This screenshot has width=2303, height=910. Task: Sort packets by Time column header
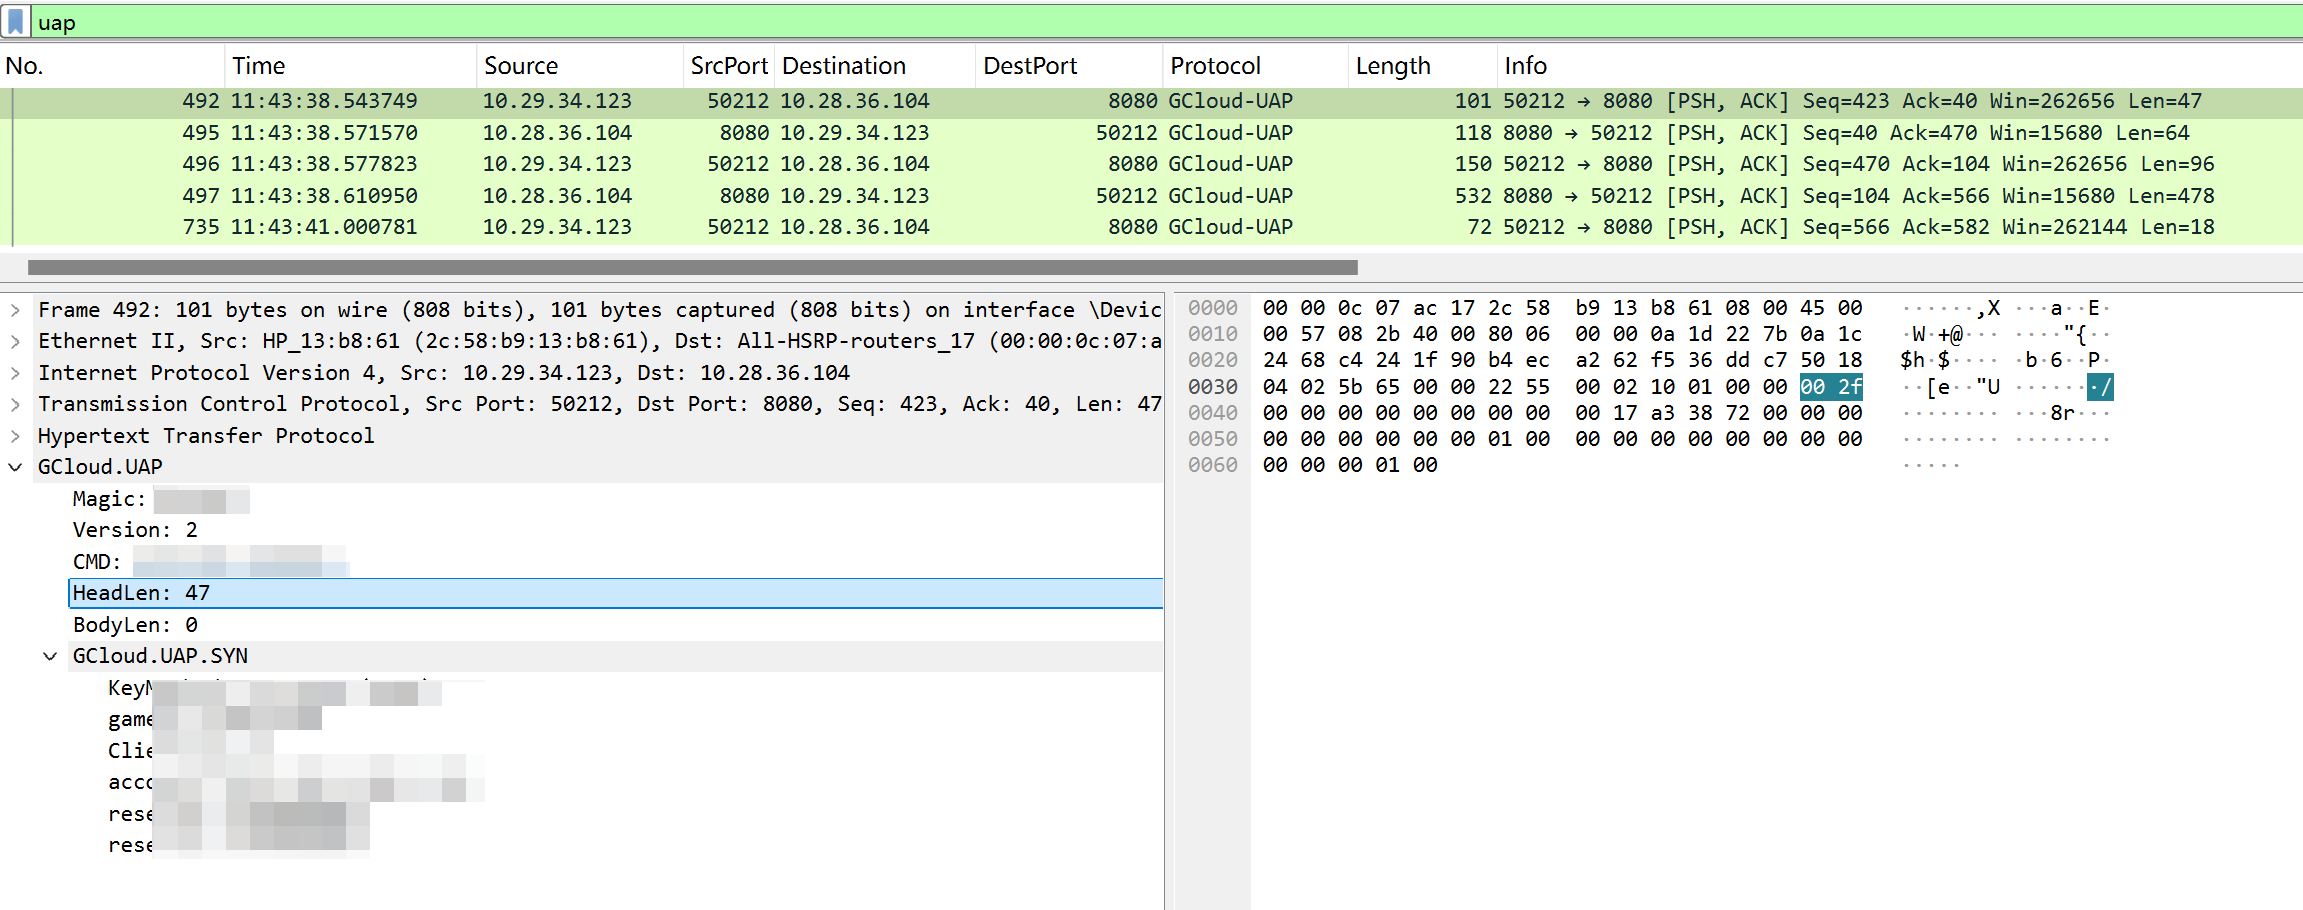coord(259,66)
